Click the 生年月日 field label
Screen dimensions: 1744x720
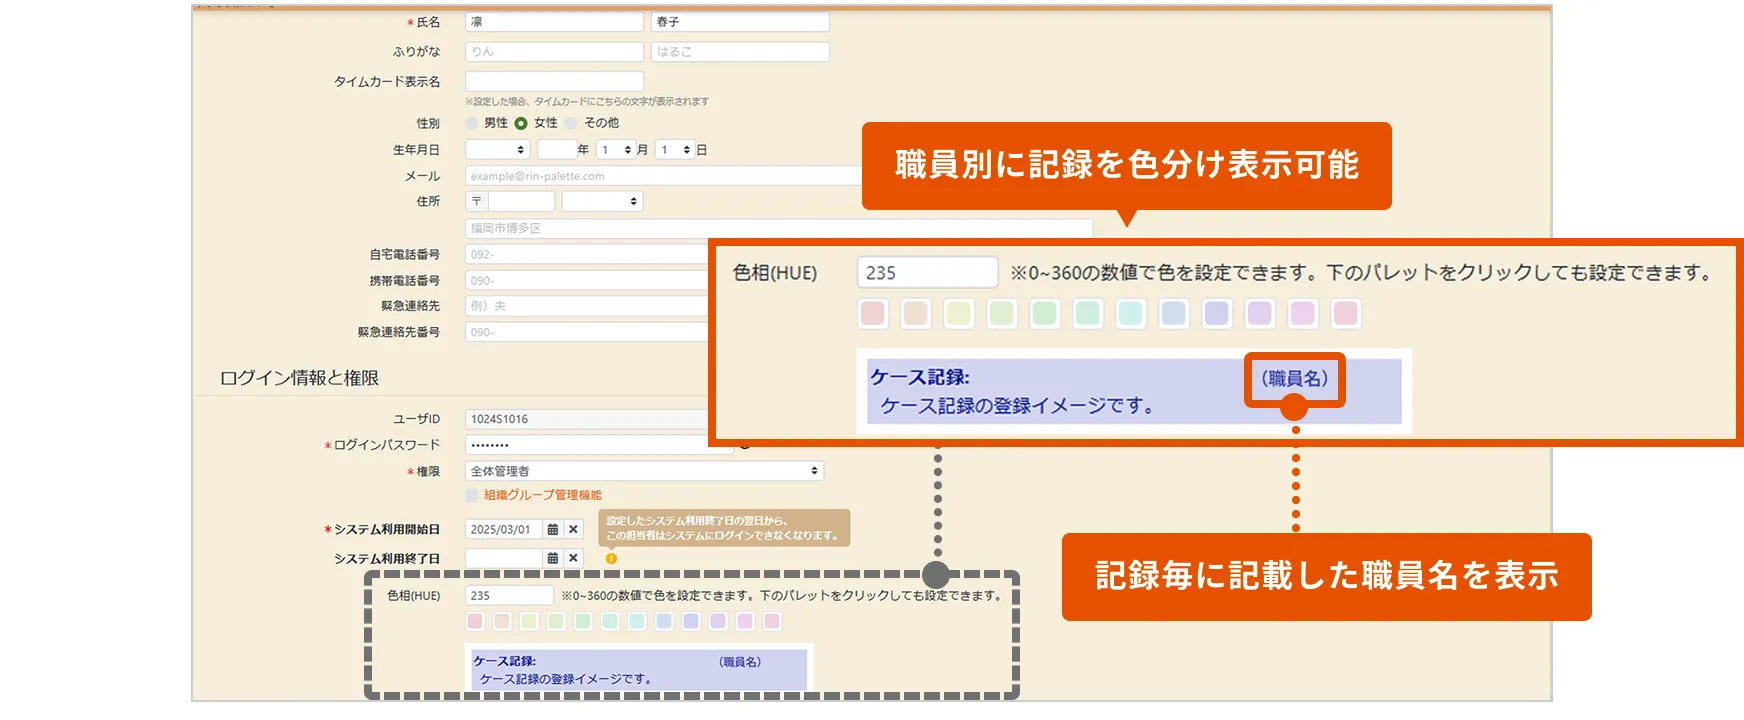(416, 149)
